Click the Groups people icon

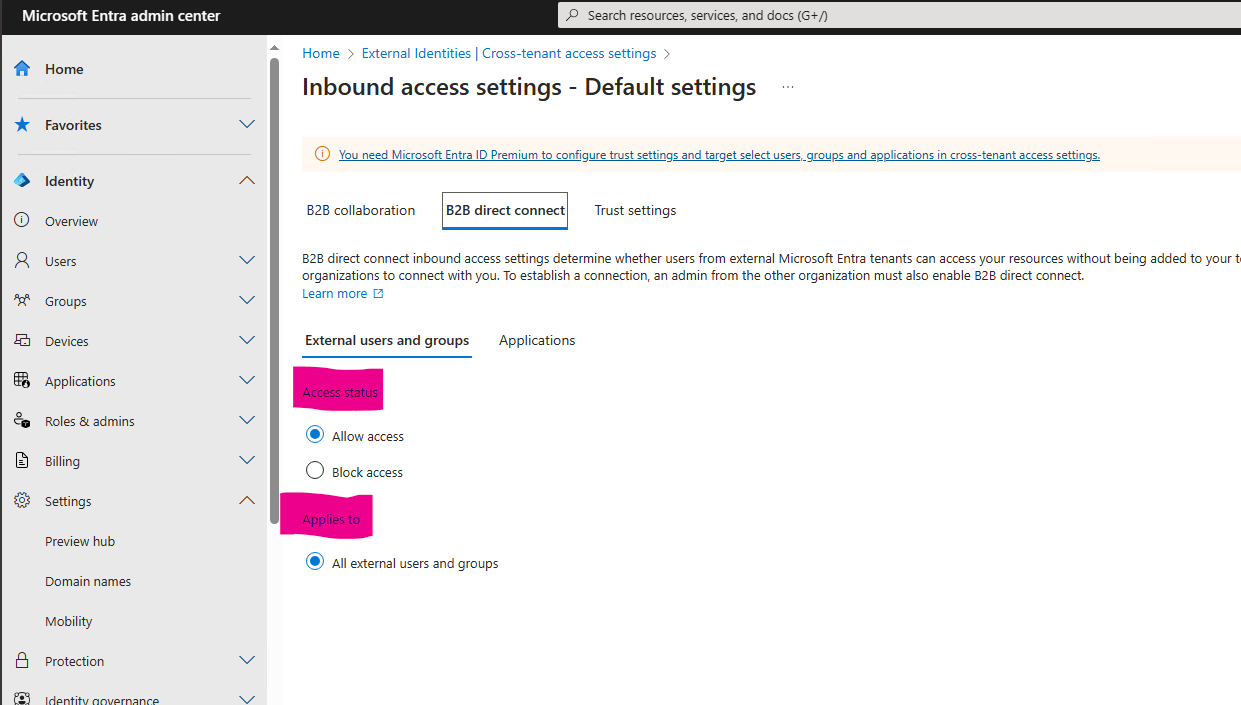(x=22, y=300)
